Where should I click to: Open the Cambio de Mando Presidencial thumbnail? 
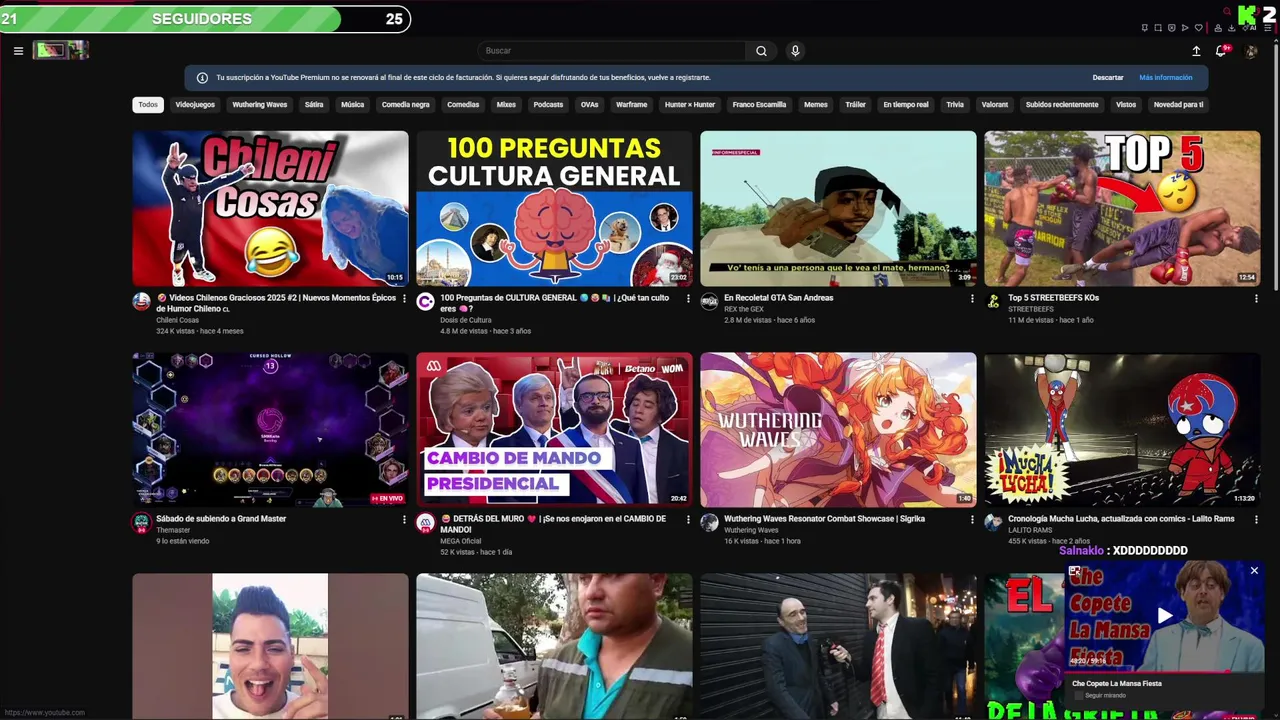pyautogui.click(x=554, y=430)
